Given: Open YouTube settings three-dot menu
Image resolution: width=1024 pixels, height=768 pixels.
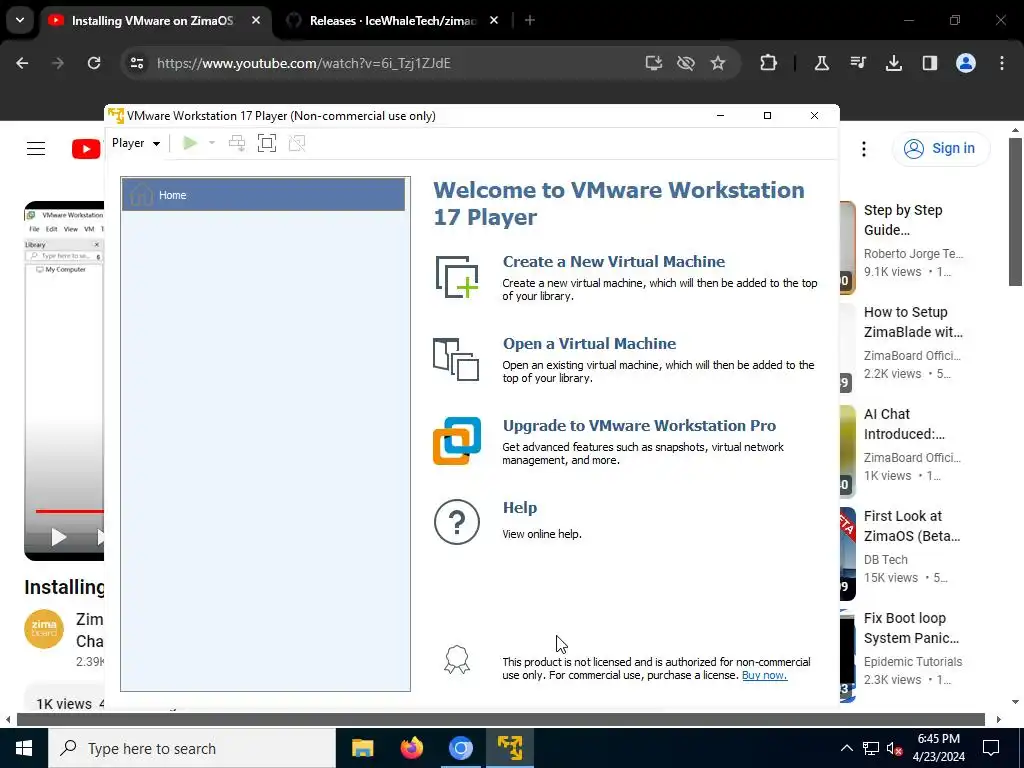Looking at the screenshot, I should (x=863, y=149).
